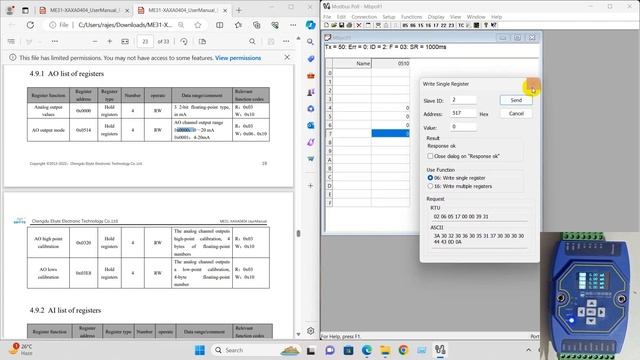Click PDF zoom in plus button
This screenshot has height=360, width=640.
pos(109,42)
